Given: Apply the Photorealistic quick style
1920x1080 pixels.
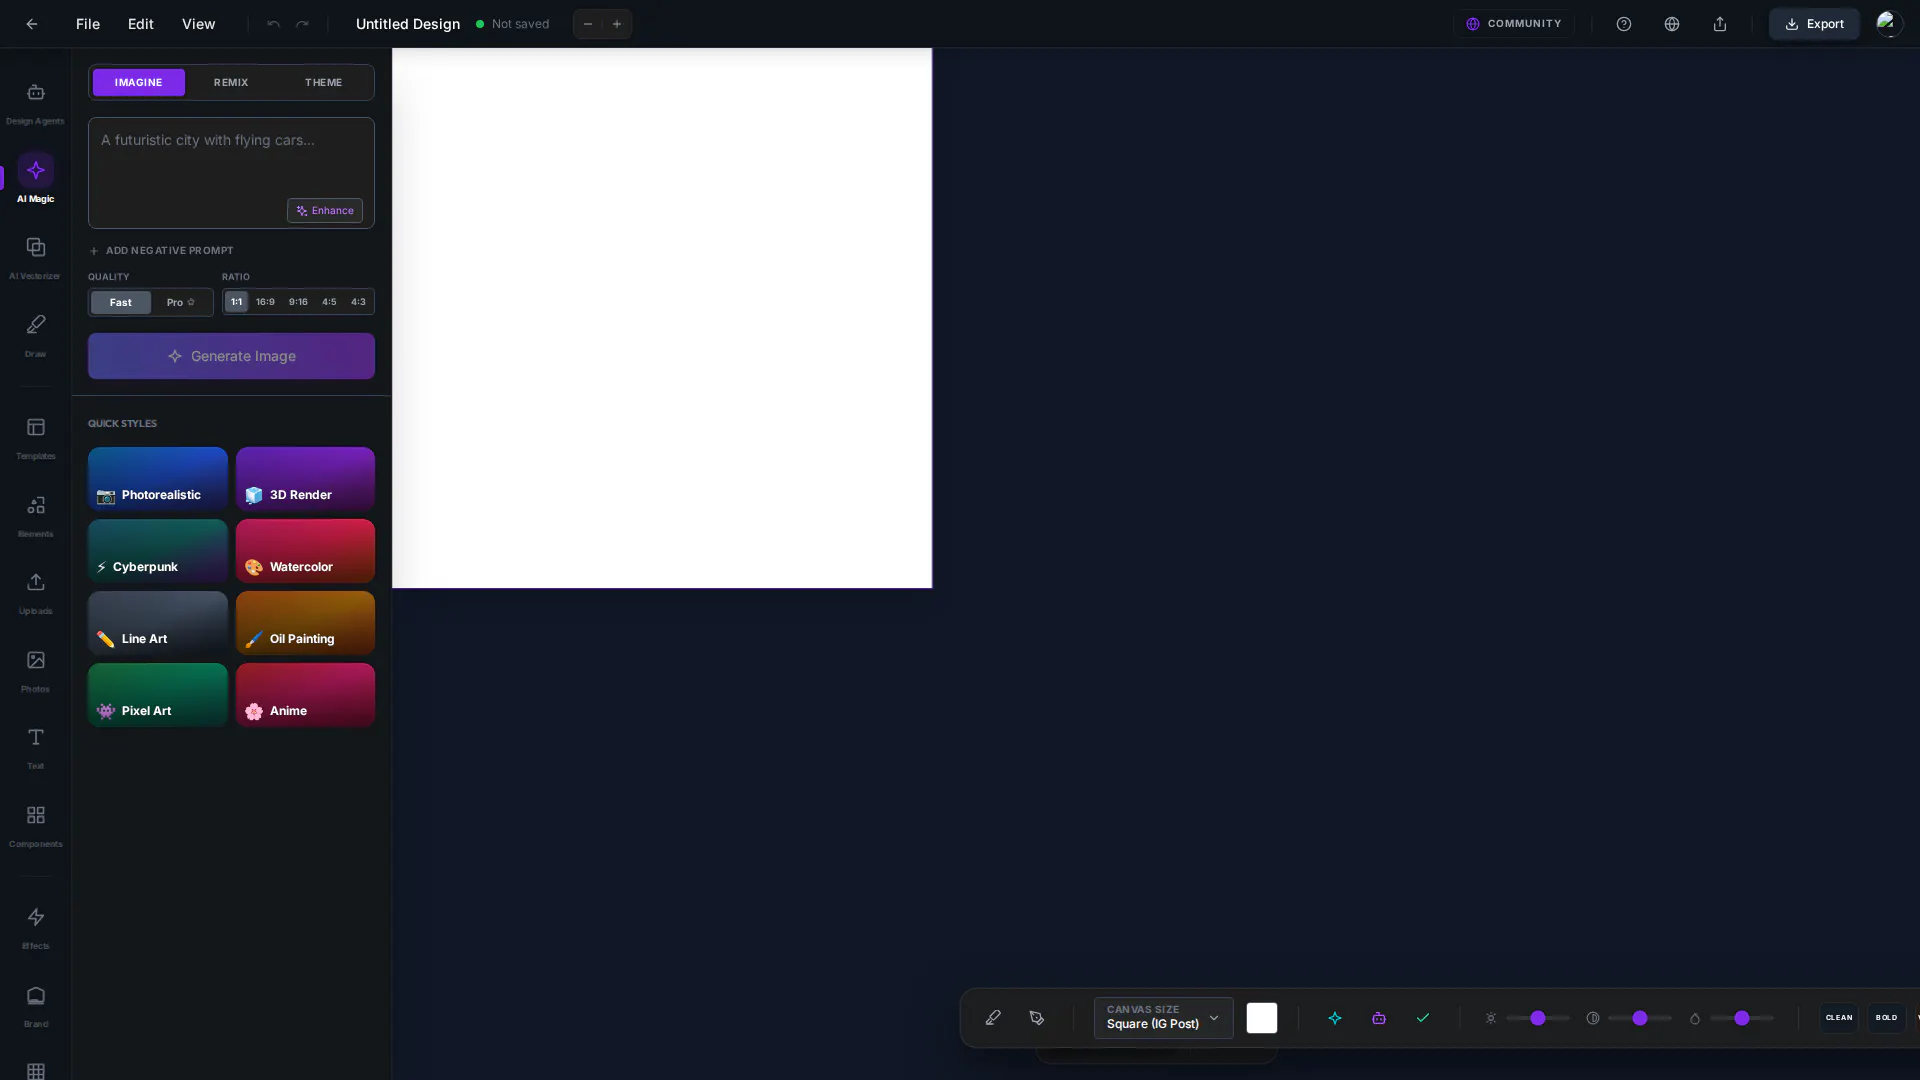Looking at the screenshot, I should pos(158,479).
